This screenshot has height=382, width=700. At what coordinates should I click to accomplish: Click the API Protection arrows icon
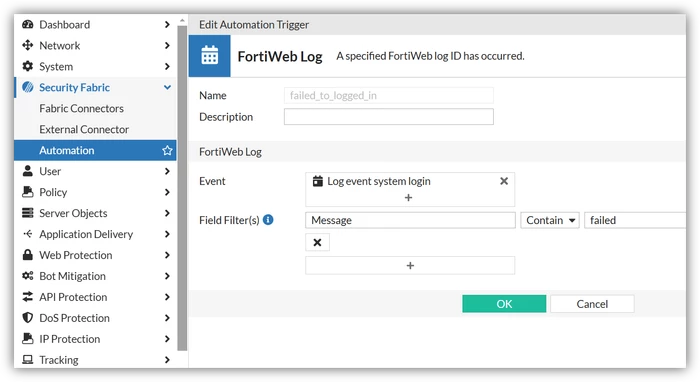point(28,297)
